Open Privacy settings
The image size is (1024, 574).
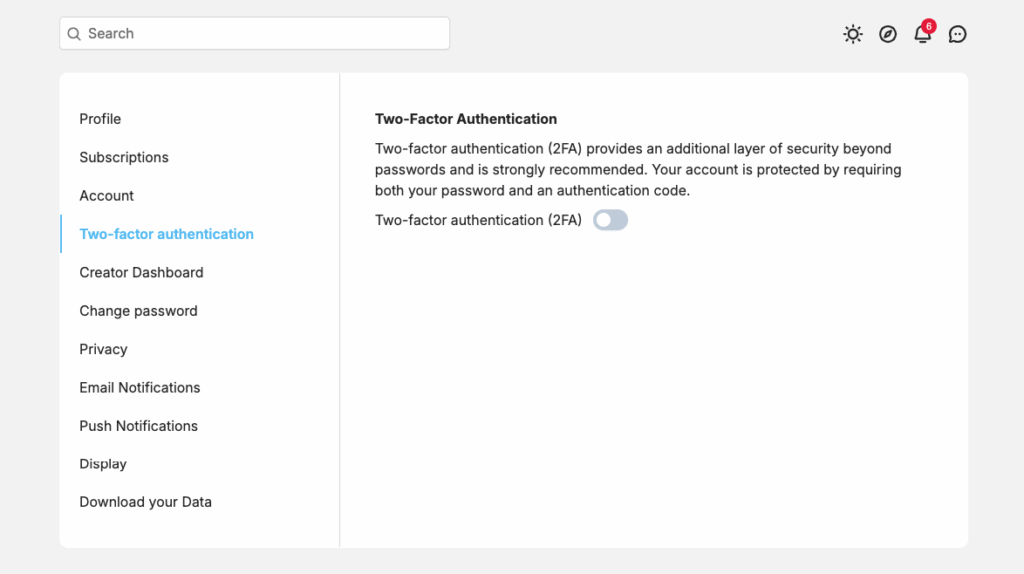coord(103,349)
